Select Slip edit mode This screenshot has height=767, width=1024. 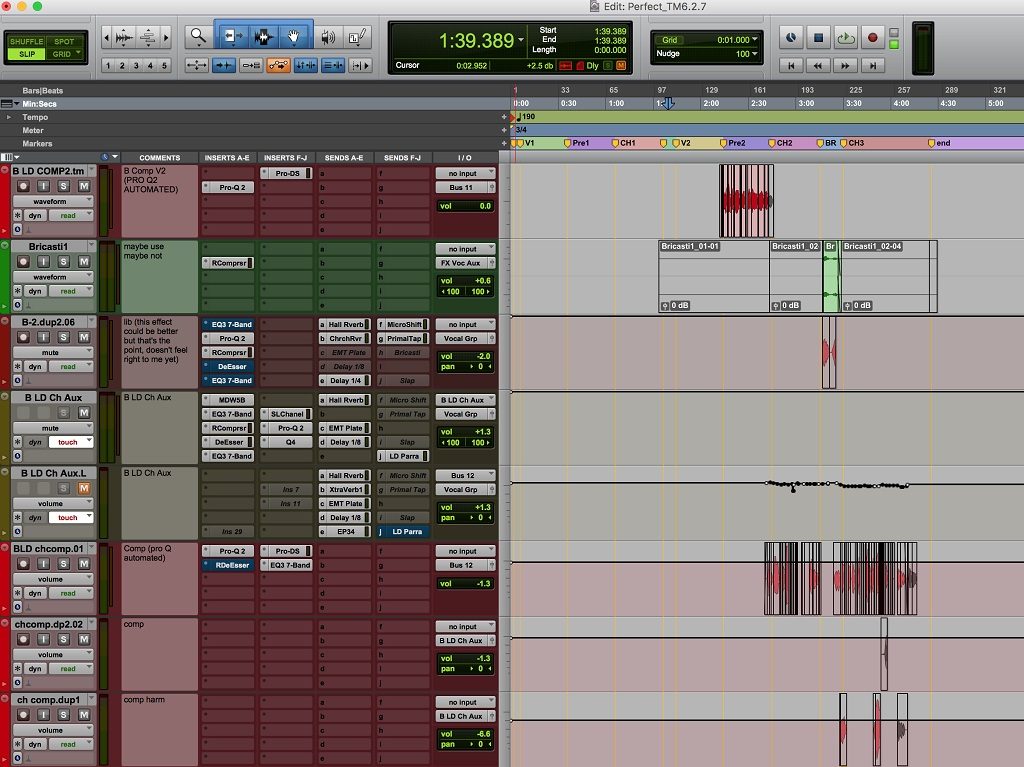pyautogui.click(x=26, y=54)
